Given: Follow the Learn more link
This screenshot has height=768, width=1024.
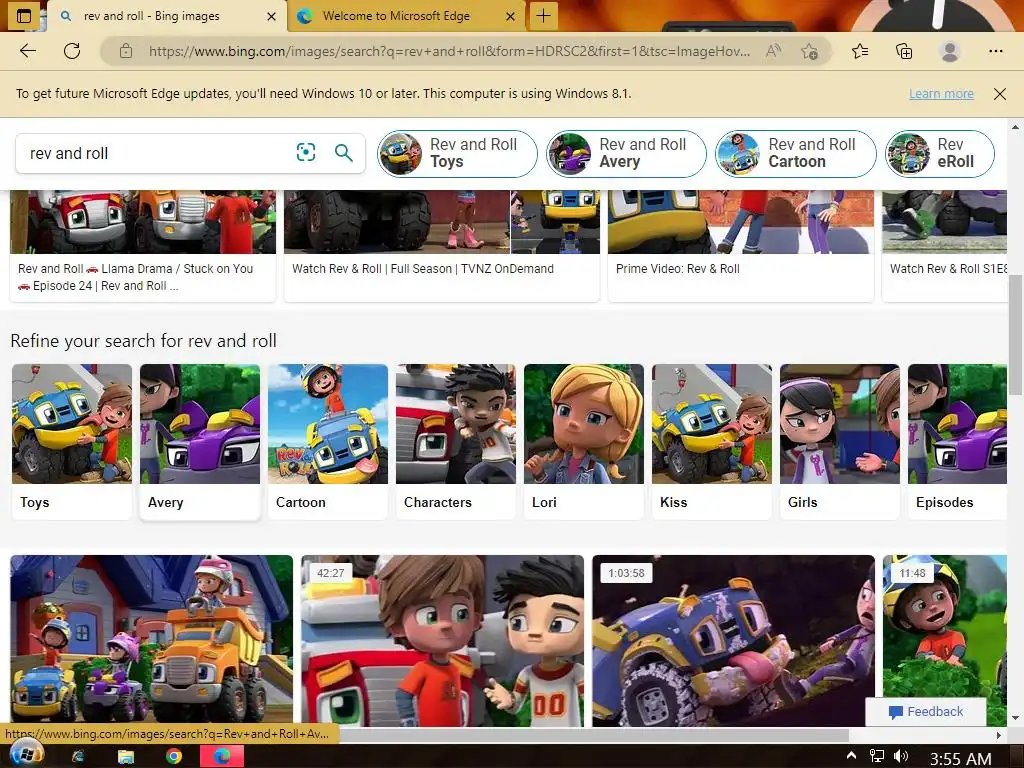Looking at the screenshot, I should pyautogui.click(x=941, y=93).
